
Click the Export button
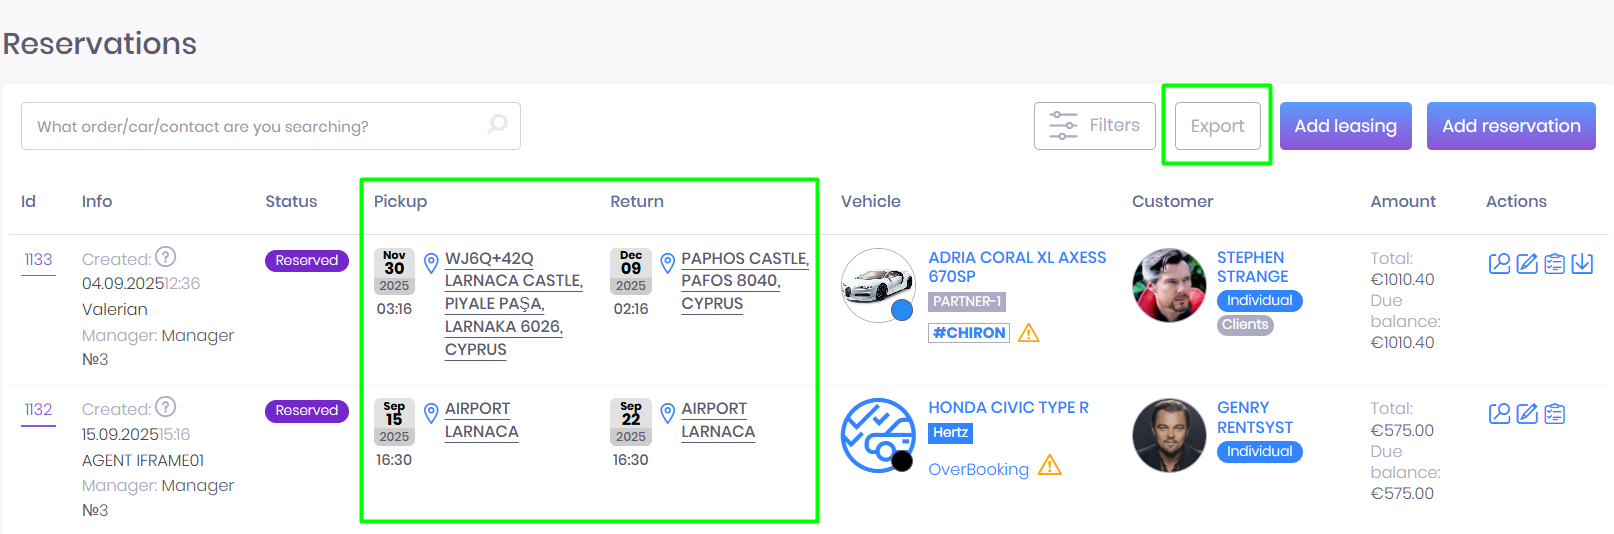pyautogui.click(x=1217, y=126)
